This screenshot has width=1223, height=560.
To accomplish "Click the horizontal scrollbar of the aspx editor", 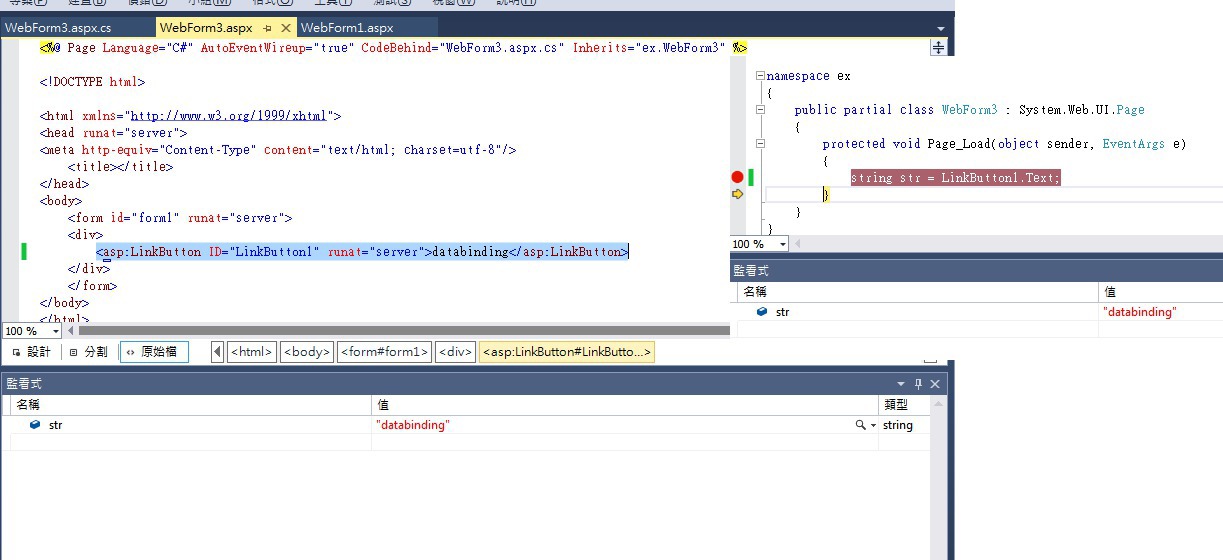I will click(x=404, y=331).
